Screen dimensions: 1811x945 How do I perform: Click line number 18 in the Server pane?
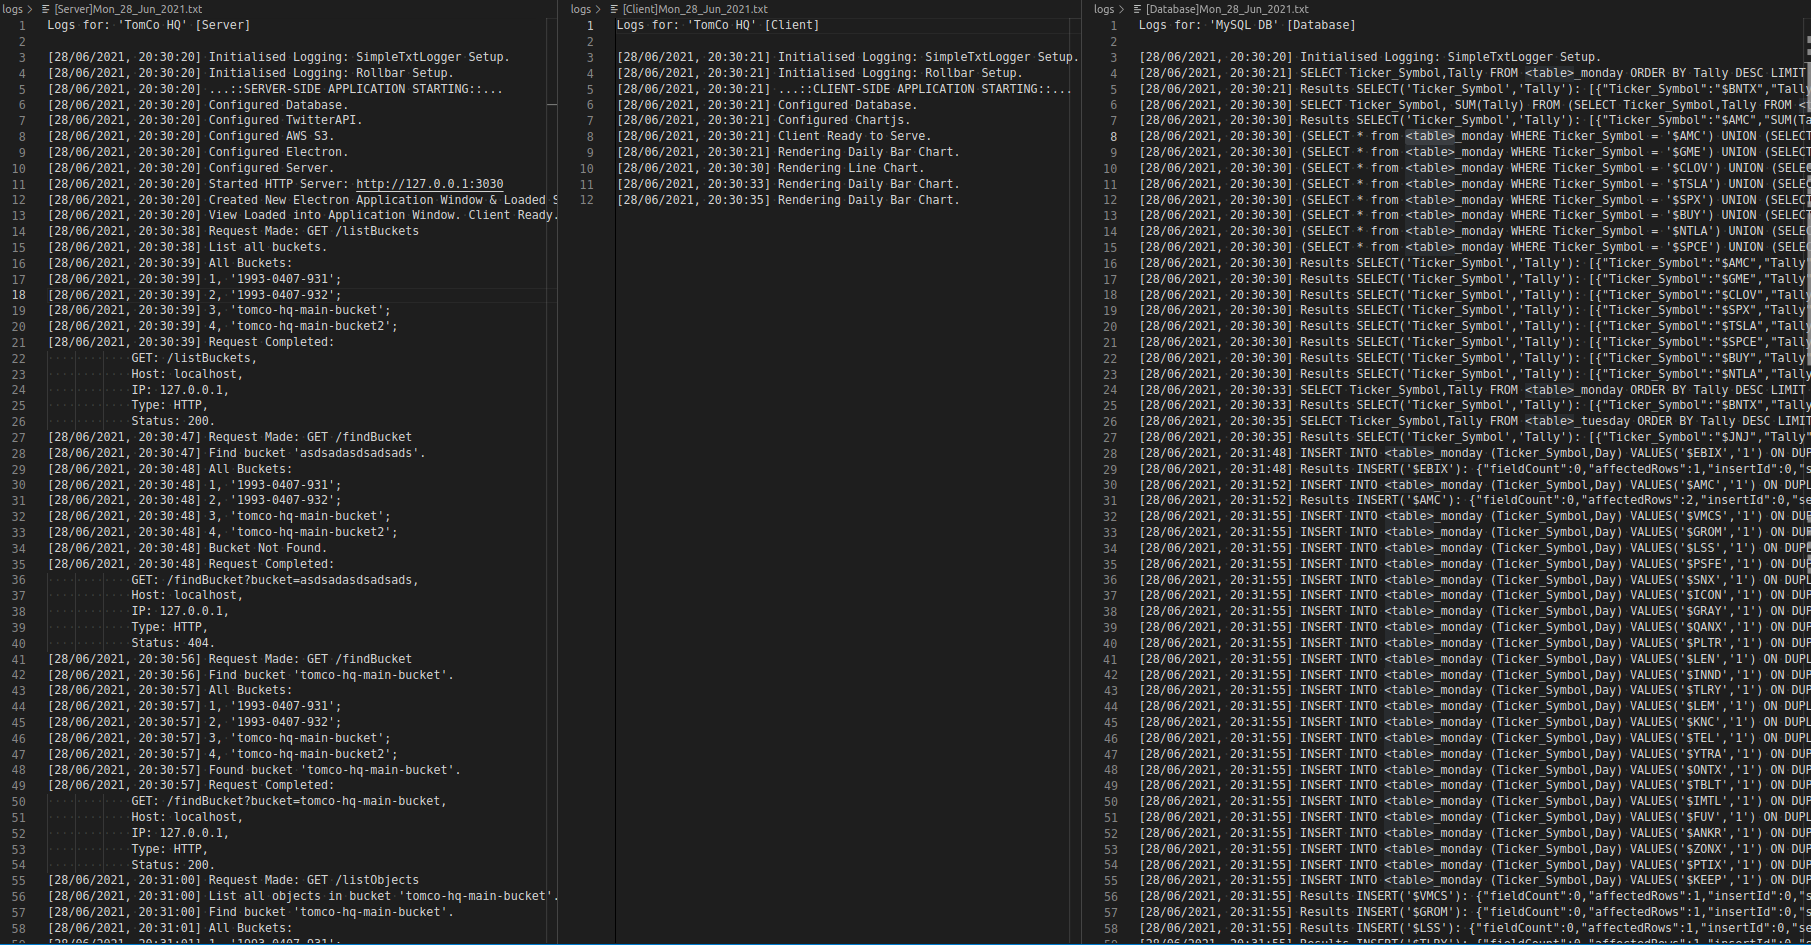point(19,295)
